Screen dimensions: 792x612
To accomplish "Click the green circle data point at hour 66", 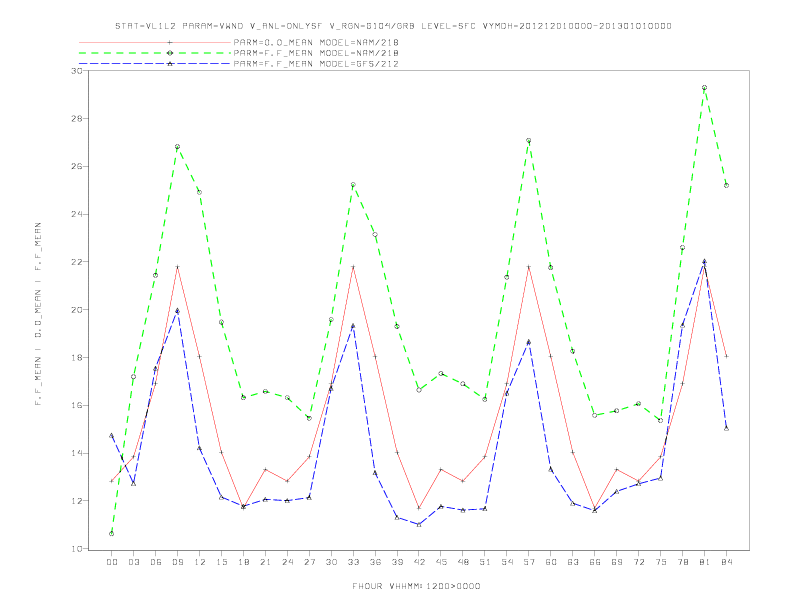I will [x=595, y=416].
